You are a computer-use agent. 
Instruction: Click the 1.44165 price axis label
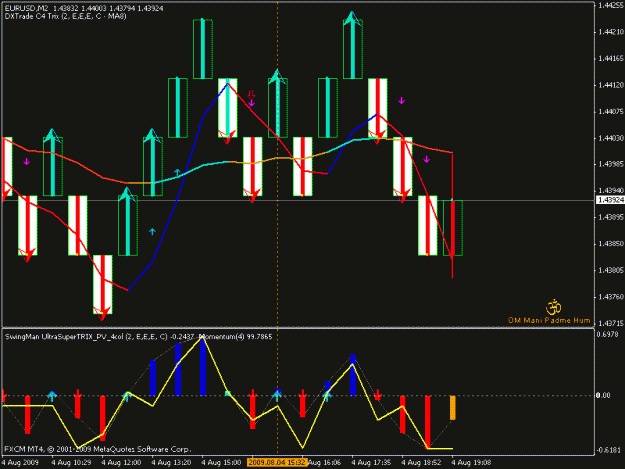[611, 59]
